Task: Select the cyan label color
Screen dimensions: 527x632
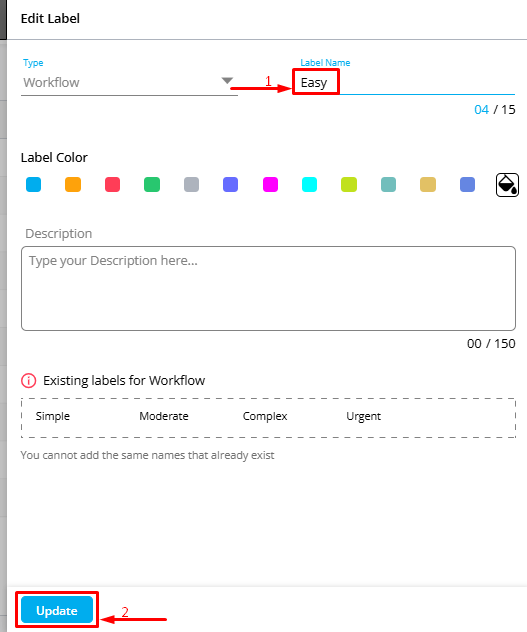Action: pos(310,185)
